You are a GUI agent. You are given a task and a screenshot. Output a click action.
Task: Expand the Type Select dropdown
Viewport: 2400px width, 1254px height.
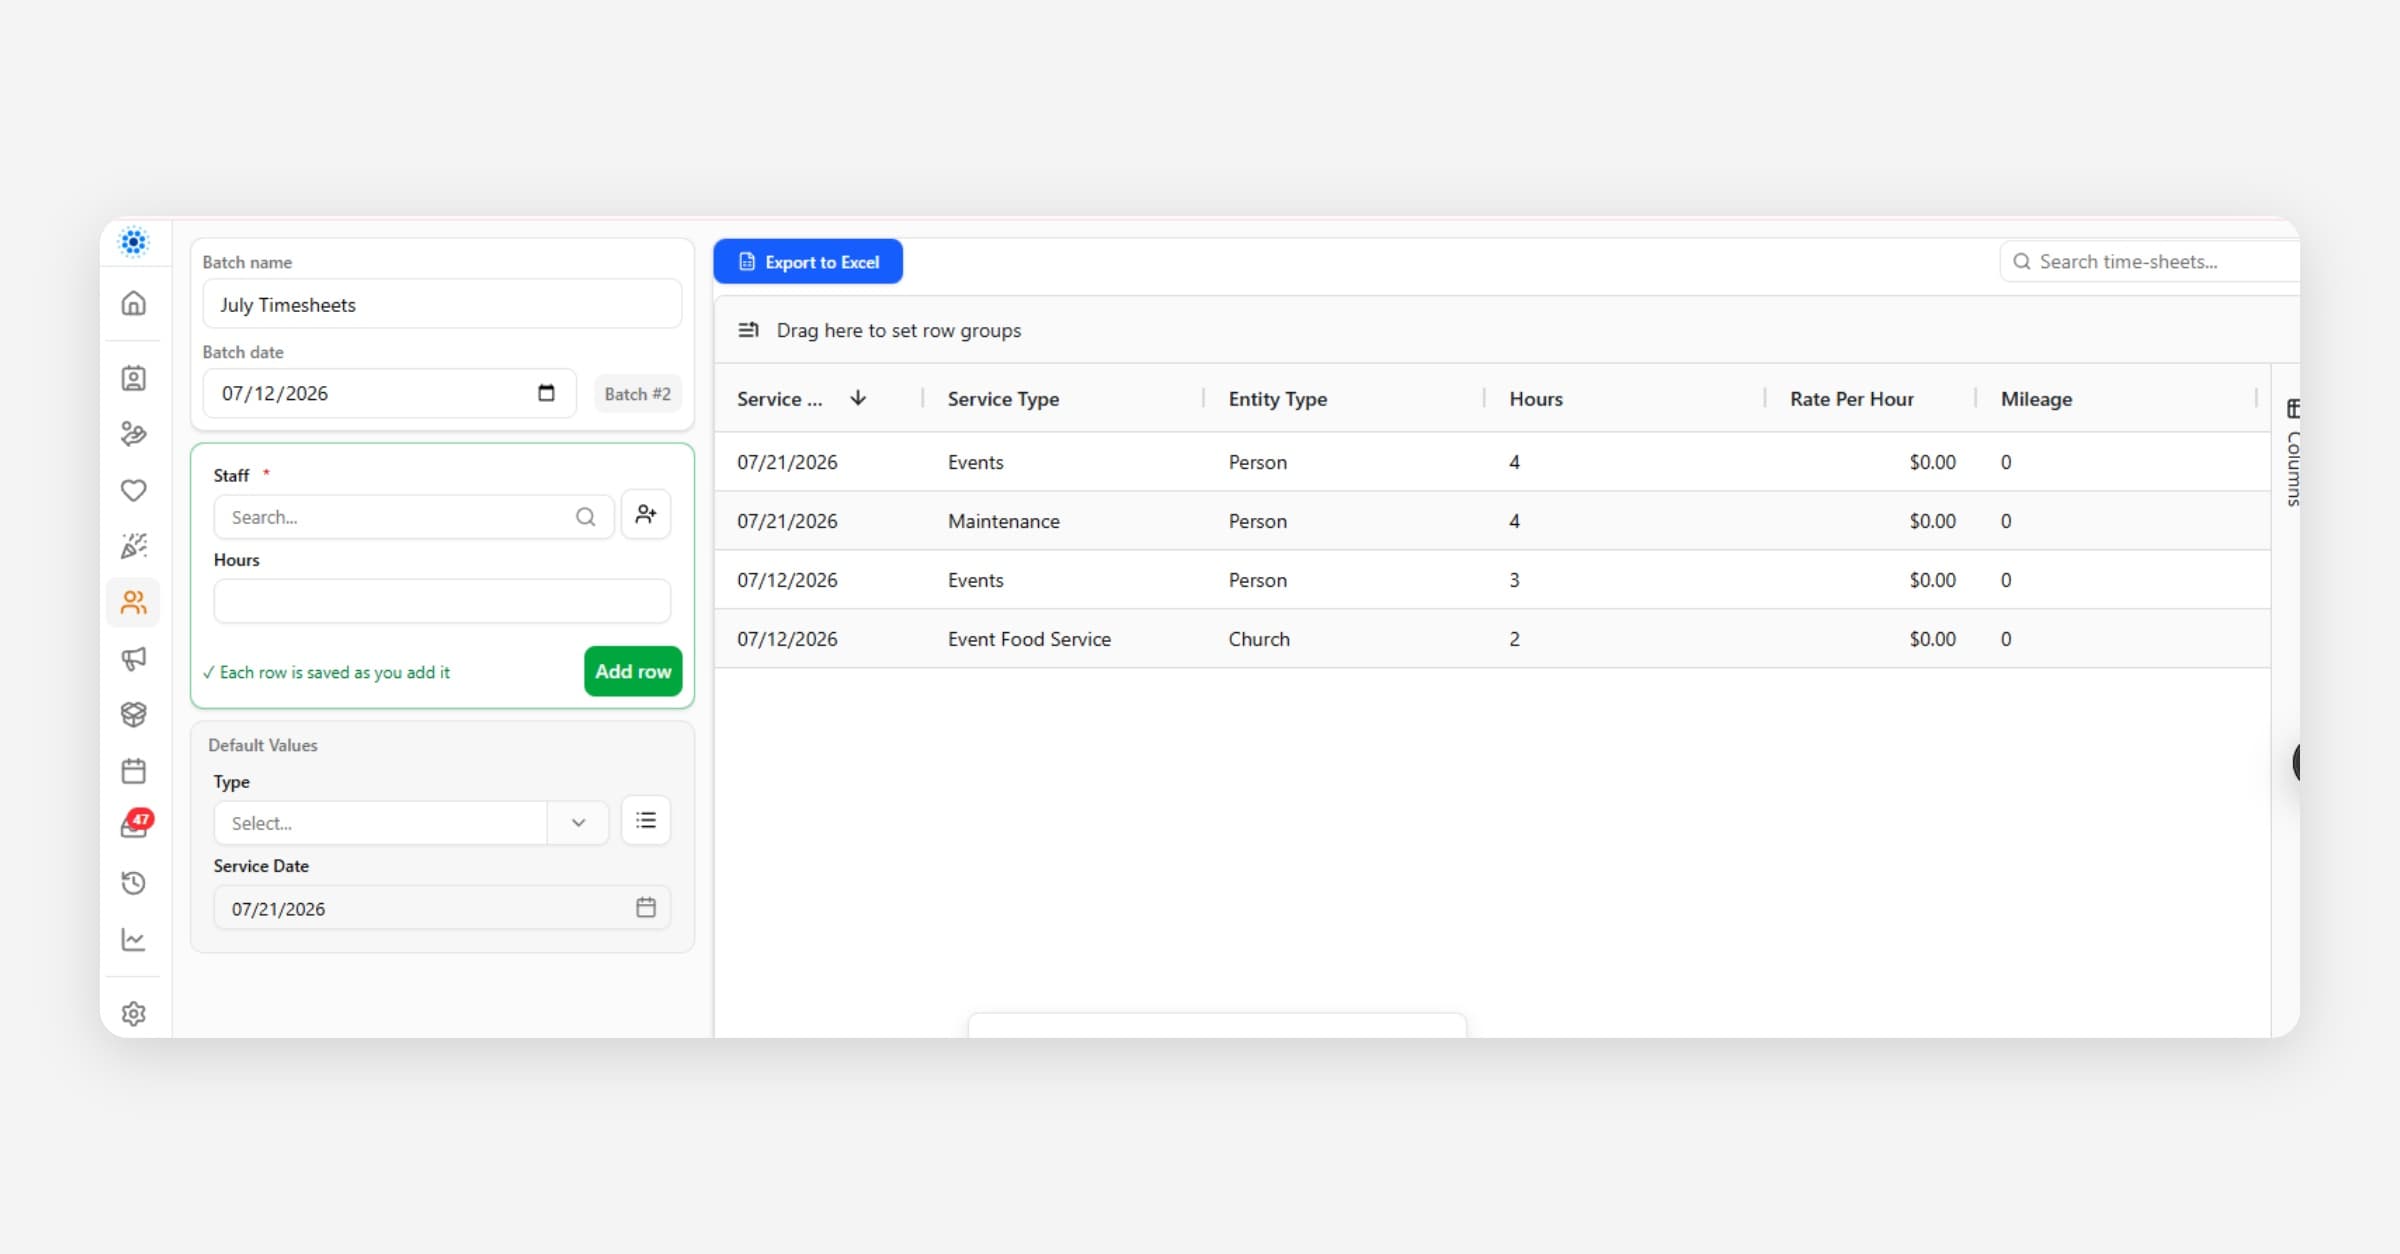[411, 823]
